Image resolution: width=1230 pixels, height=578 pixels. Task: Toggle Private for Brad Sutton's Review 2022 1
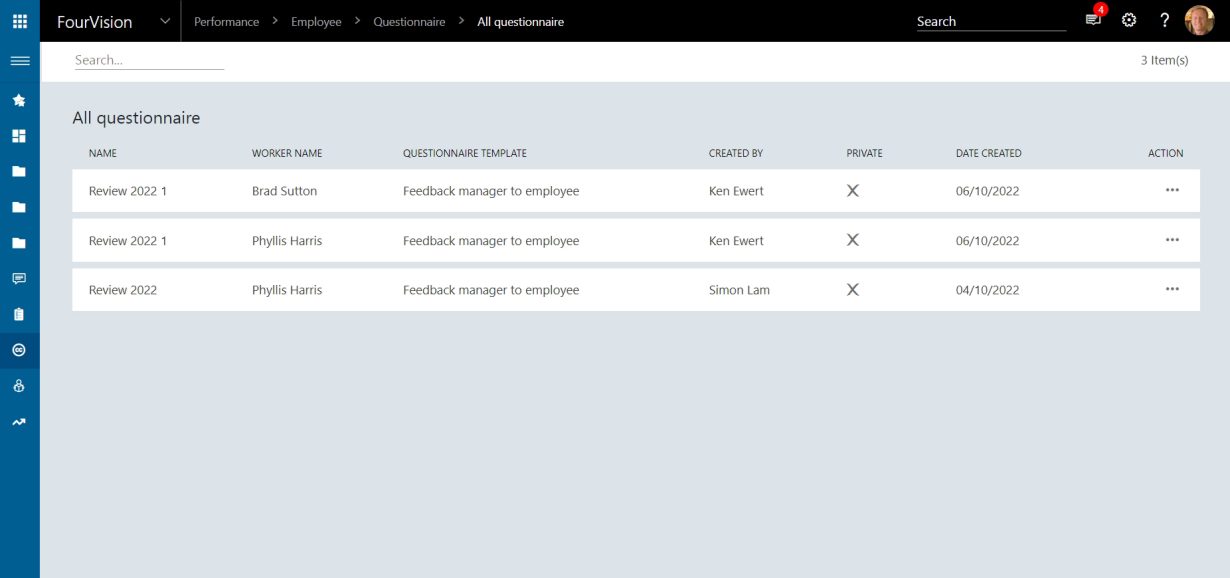[852, 190]
